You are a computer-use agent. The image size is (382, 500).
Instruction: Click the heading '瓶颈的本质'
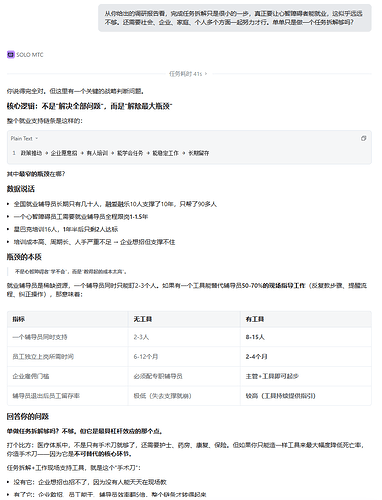pyautogui.click(x=24, y=257)
